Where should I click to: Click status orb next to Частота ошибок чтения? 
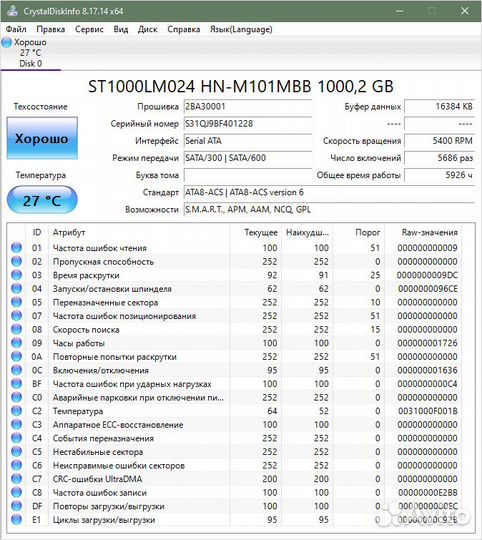[16, 248]
